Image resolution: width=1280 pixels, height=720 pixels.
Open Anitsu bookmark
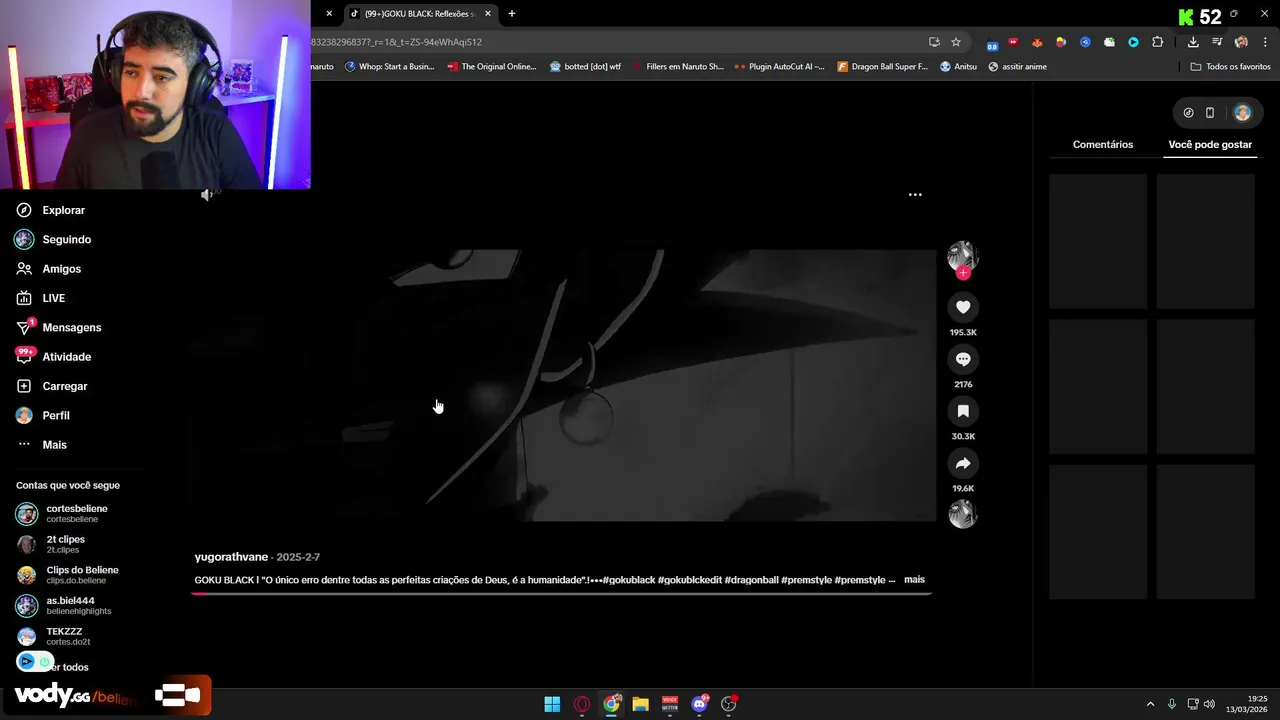(958, 67)
